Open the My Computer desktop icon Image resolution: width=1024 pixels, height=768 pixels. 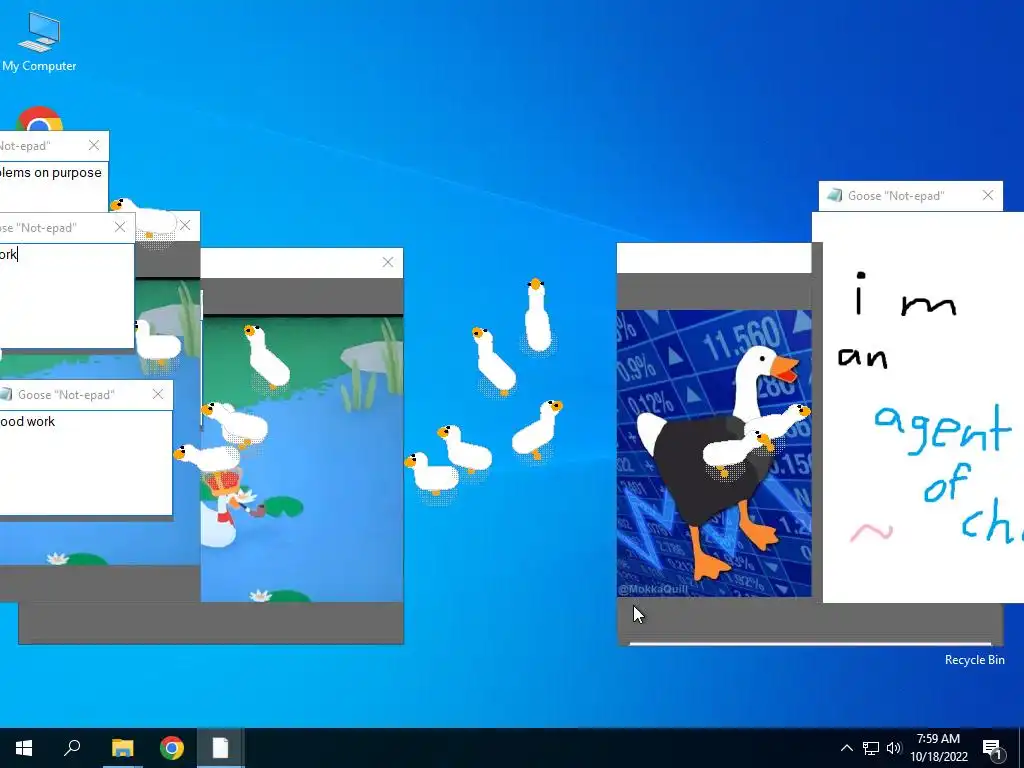pyautogui.click(x=39, y=41)
